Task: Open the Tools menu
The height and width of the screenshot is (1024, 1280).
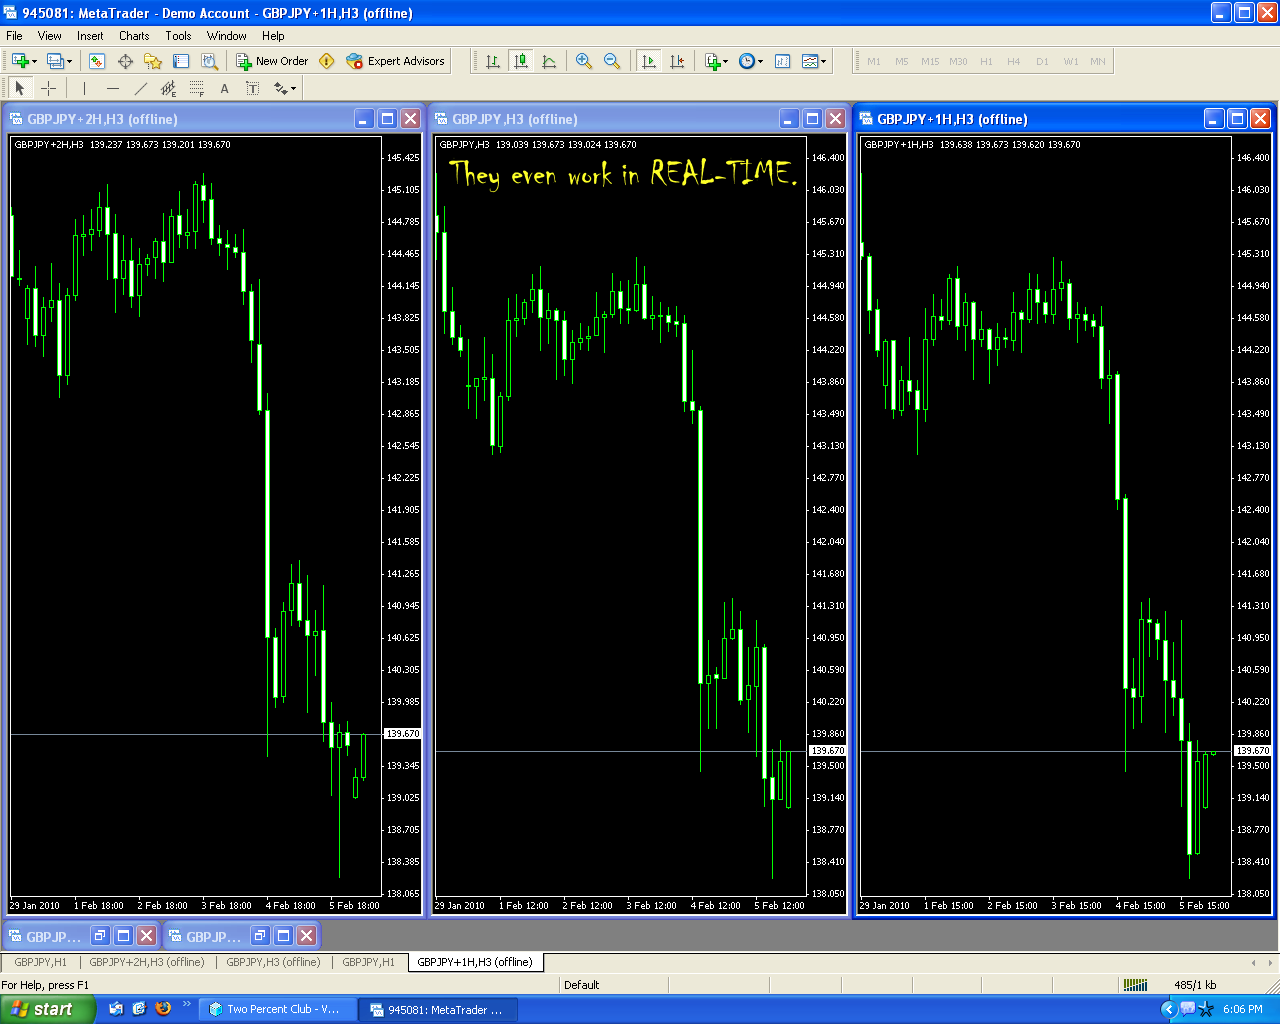Action: (x=178, y=35)
